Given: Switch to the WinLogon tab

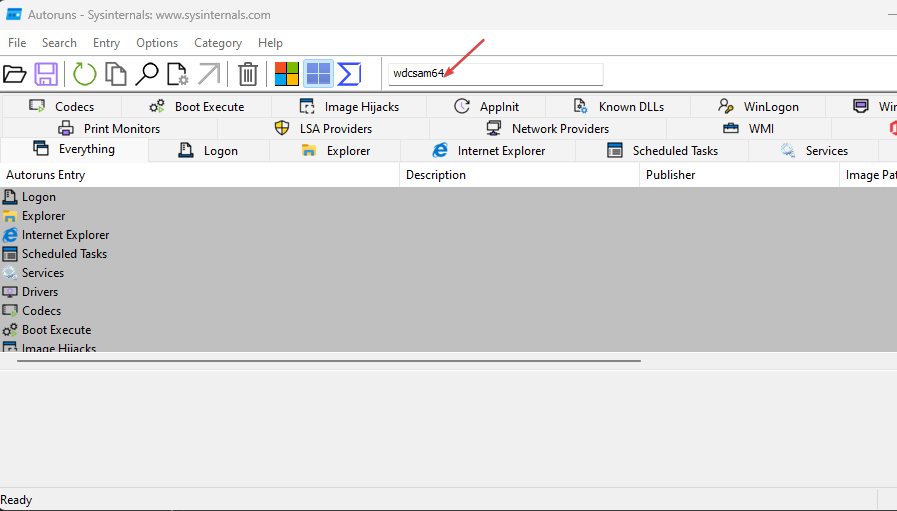Looking at the screenshot, I should pyautogui.click(x=758, y=106).
